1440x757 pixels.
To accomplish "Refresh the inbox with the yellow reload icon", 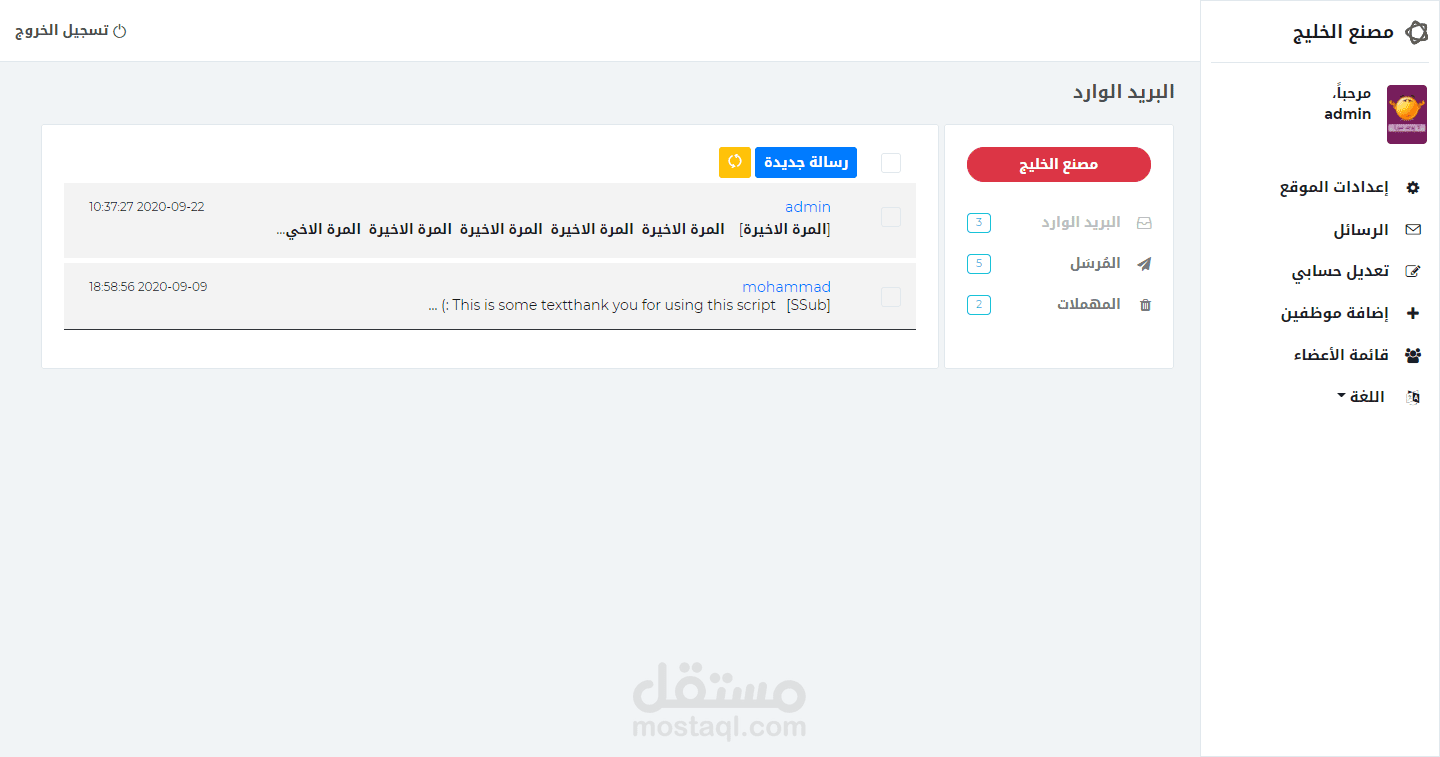I will point(734,162).
